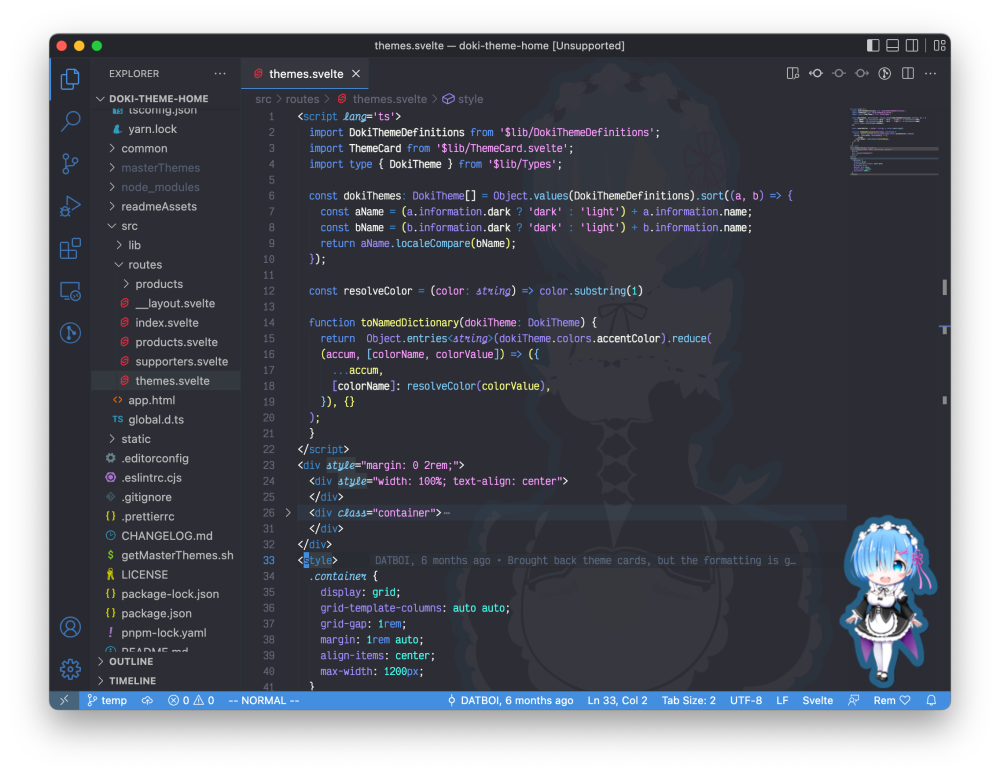Go to previous change arrow-circle icon
Screen dimensions: 1000x775
816,73
